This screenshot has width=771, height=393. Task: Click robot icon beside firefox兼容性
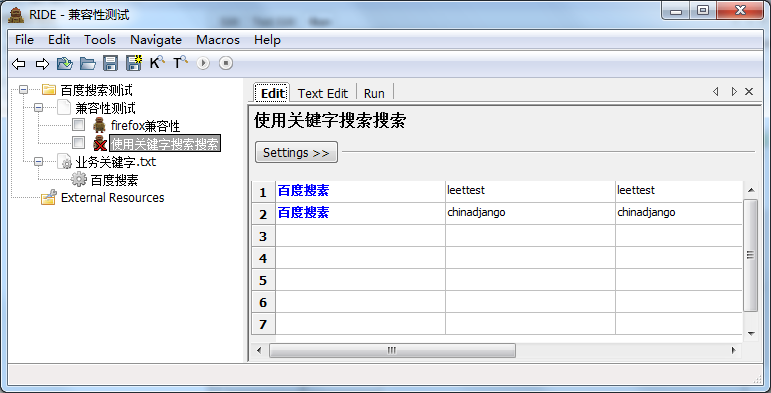click(99, 125)
